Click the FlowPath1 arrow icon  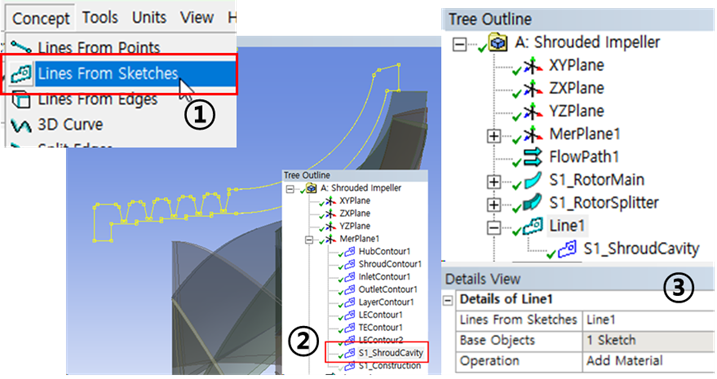tap(533, 156)
